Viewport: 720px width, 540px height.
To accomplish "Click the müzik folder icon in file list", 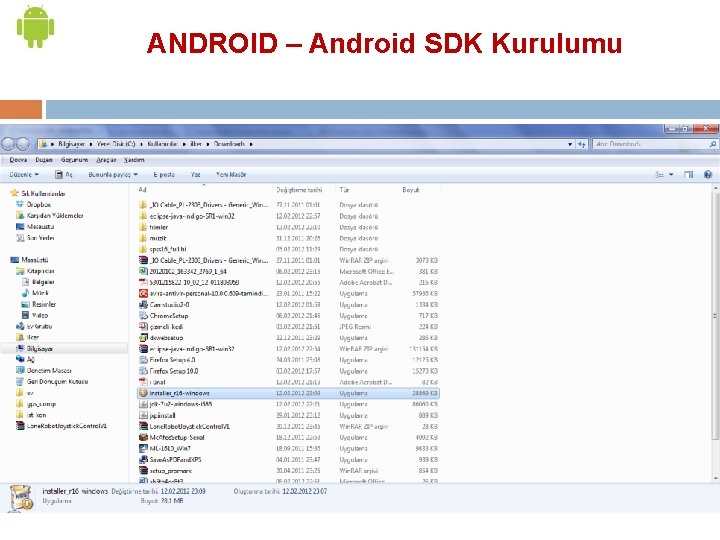I will pyautogui.click(x=143, y=238).
